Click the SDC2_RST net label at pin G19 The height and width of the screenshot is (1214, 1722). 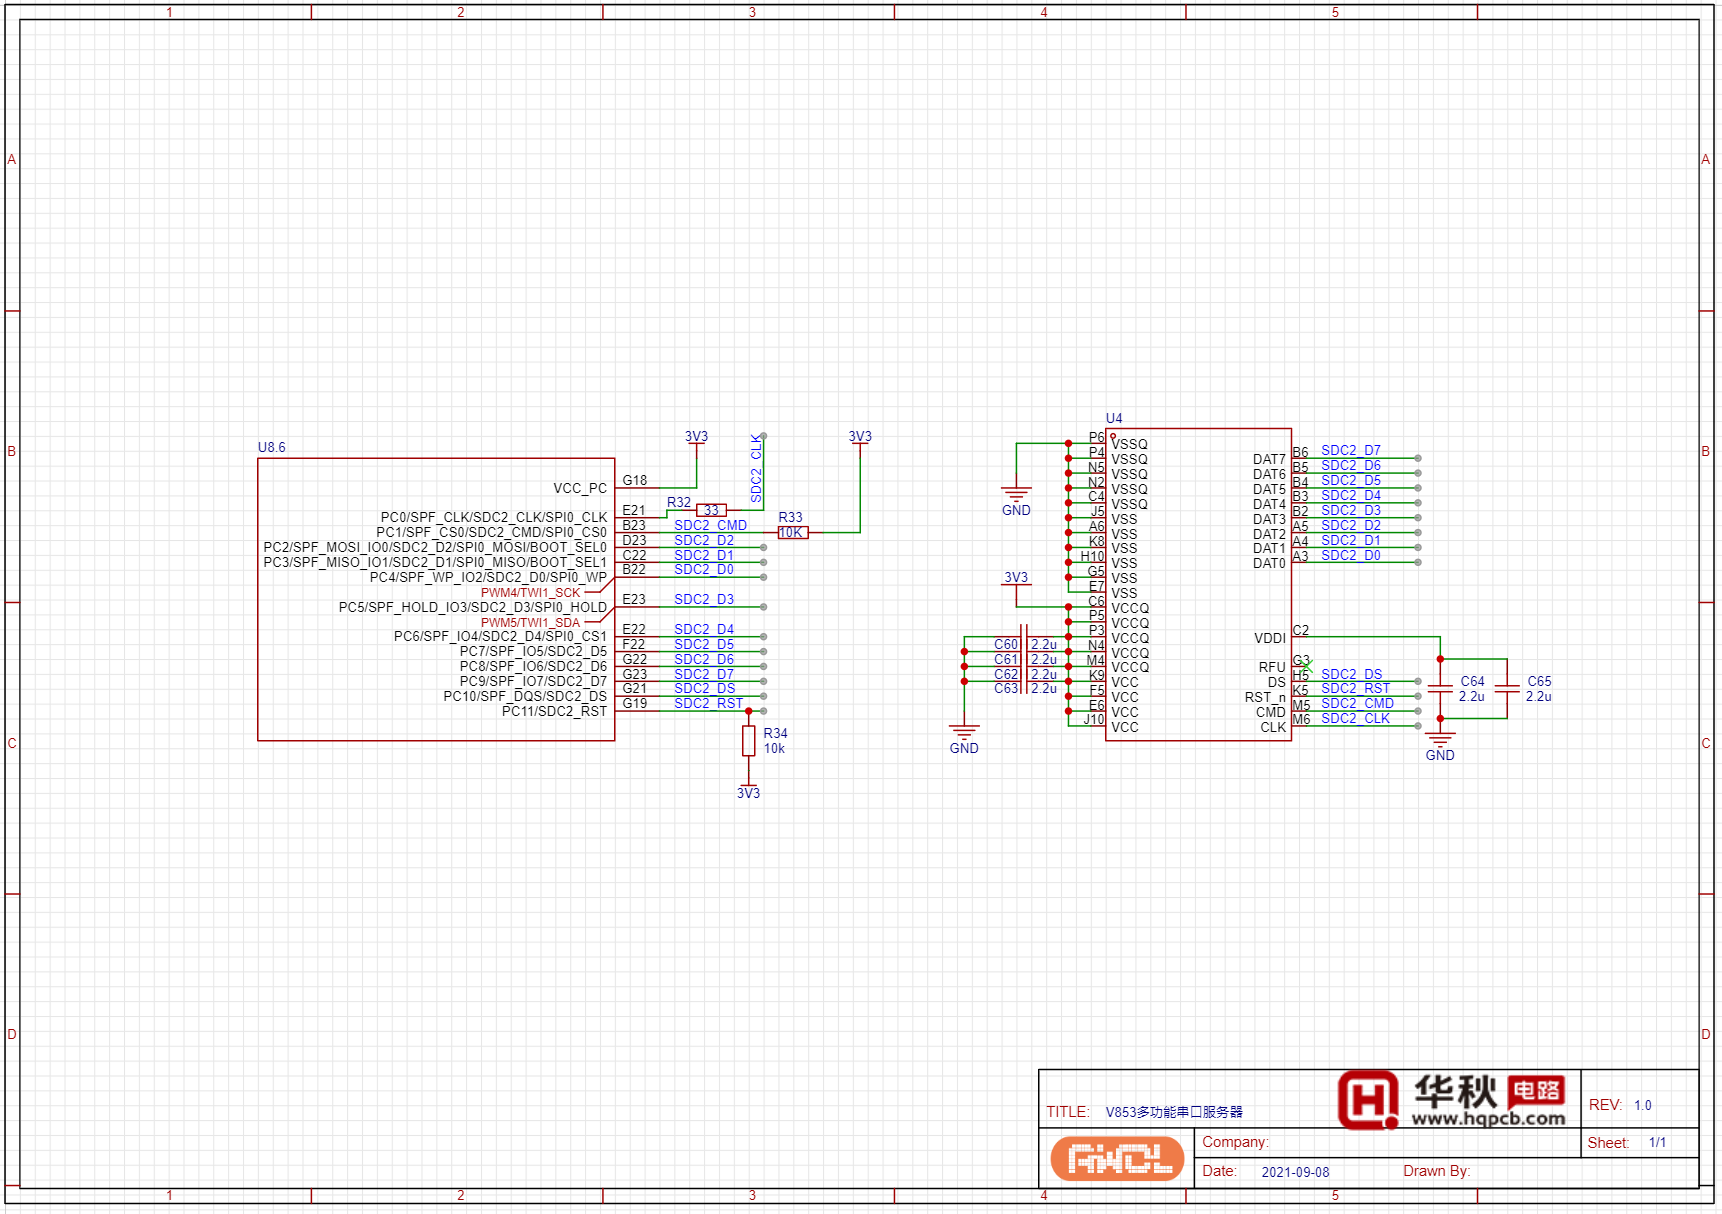[x=708, y=703]
